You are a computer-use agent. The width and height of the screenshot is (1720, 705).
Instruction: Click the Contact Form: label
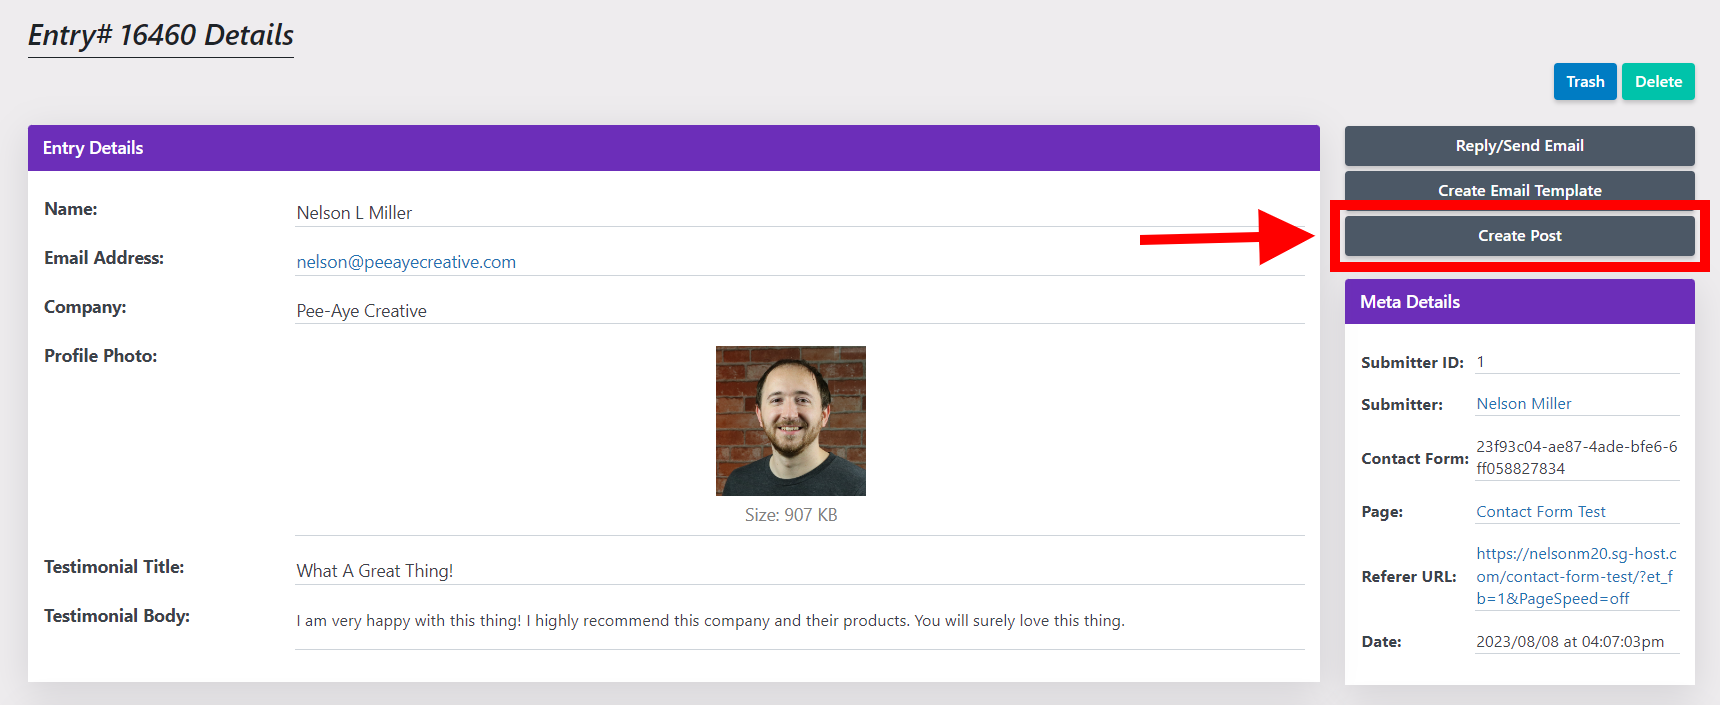click(1415, 459)
